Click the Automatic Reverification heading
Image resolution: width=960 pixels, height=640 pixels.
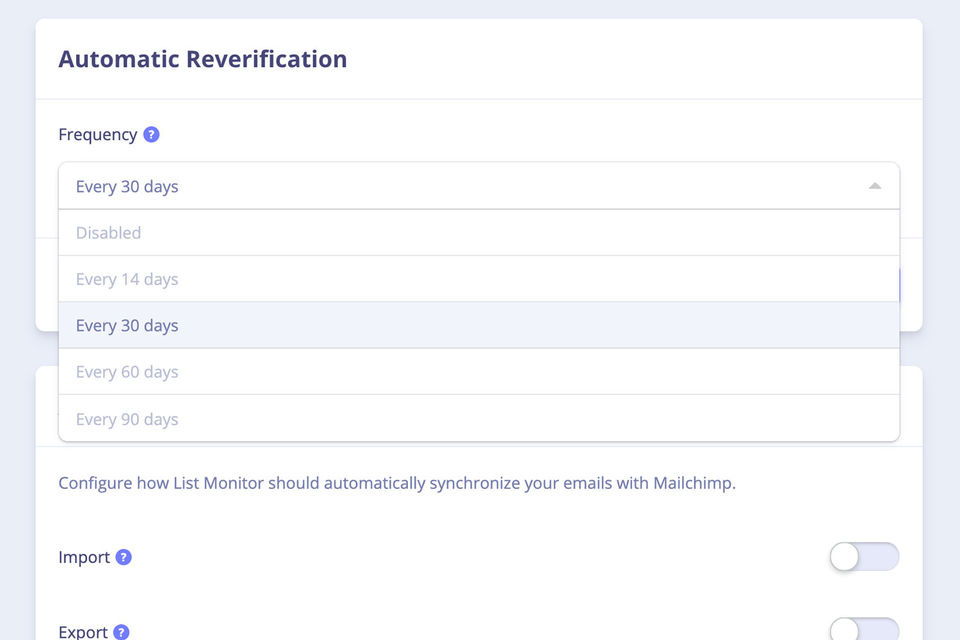203,59
